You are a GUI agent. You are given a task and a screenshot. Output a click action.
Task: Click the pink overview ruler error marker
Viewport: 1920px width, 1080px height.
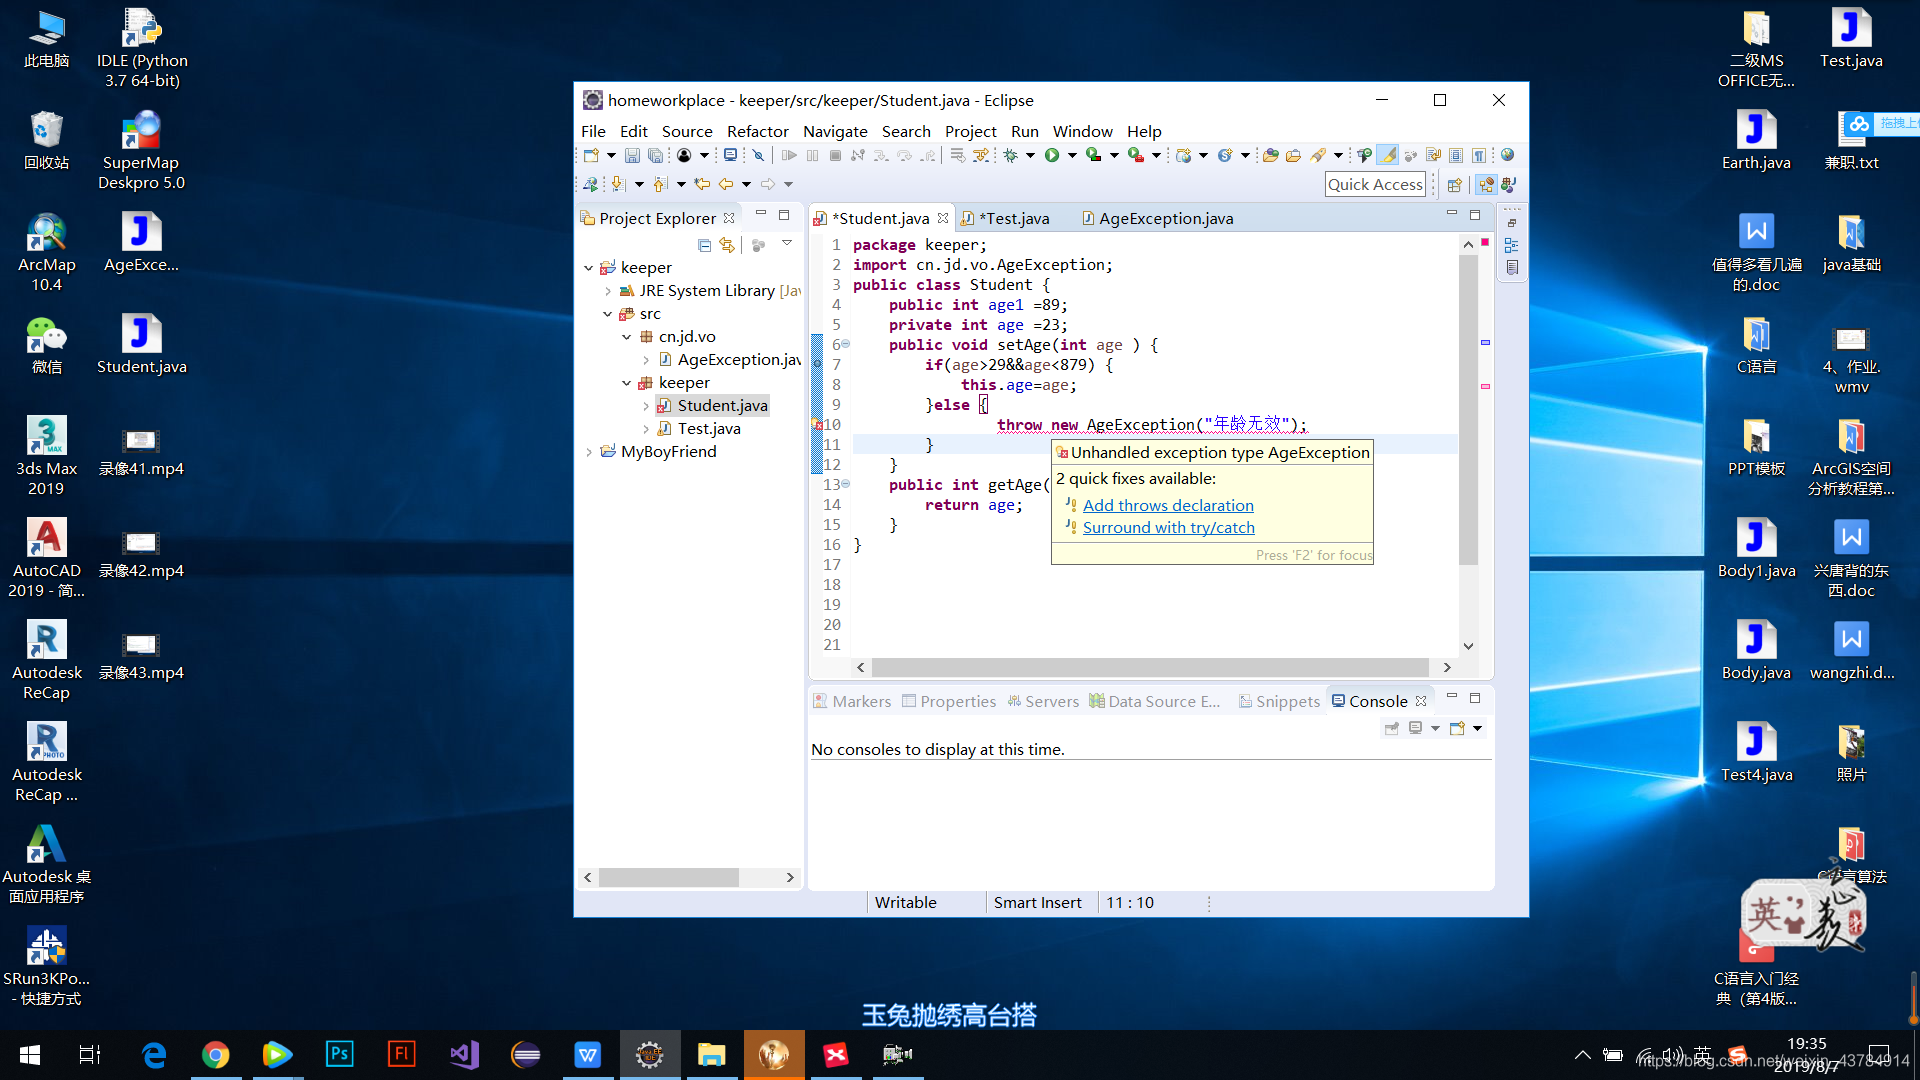pyautogui.click(x=1485, y=387)
